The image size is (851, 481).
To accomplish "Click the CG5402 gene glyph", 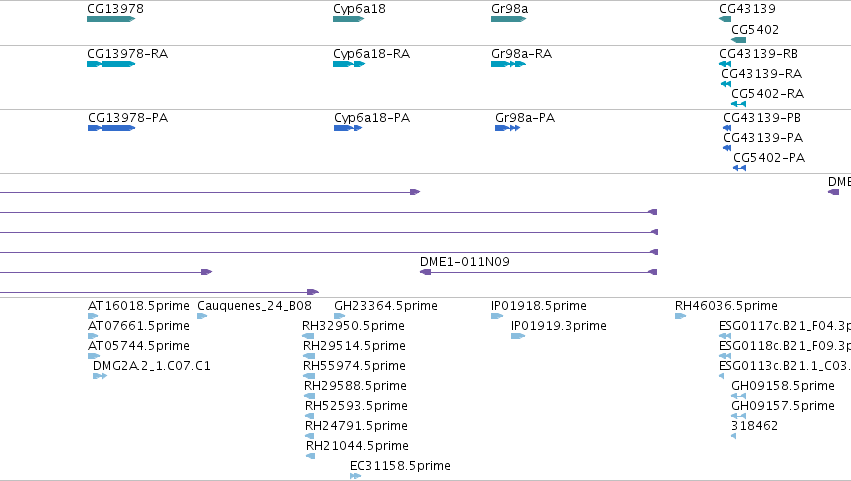I will click(739, 40).
